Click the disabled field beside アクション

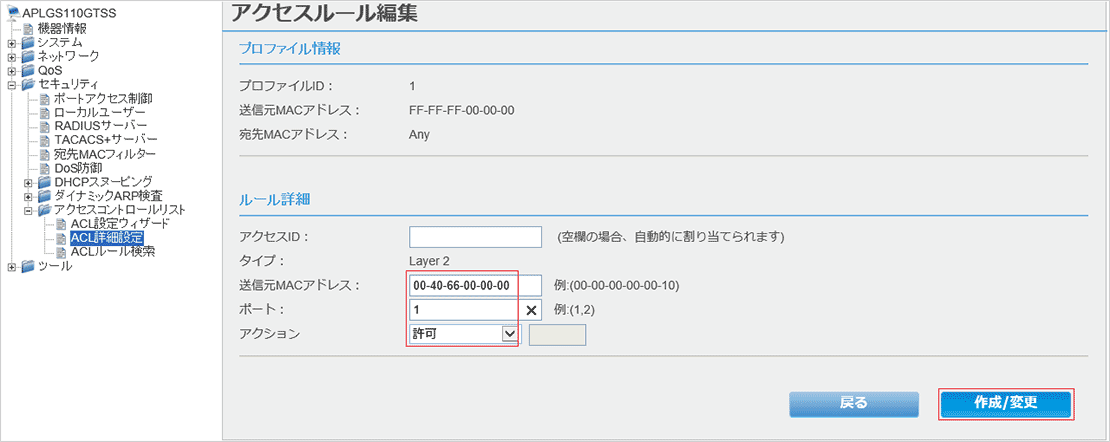coord(557,334)
